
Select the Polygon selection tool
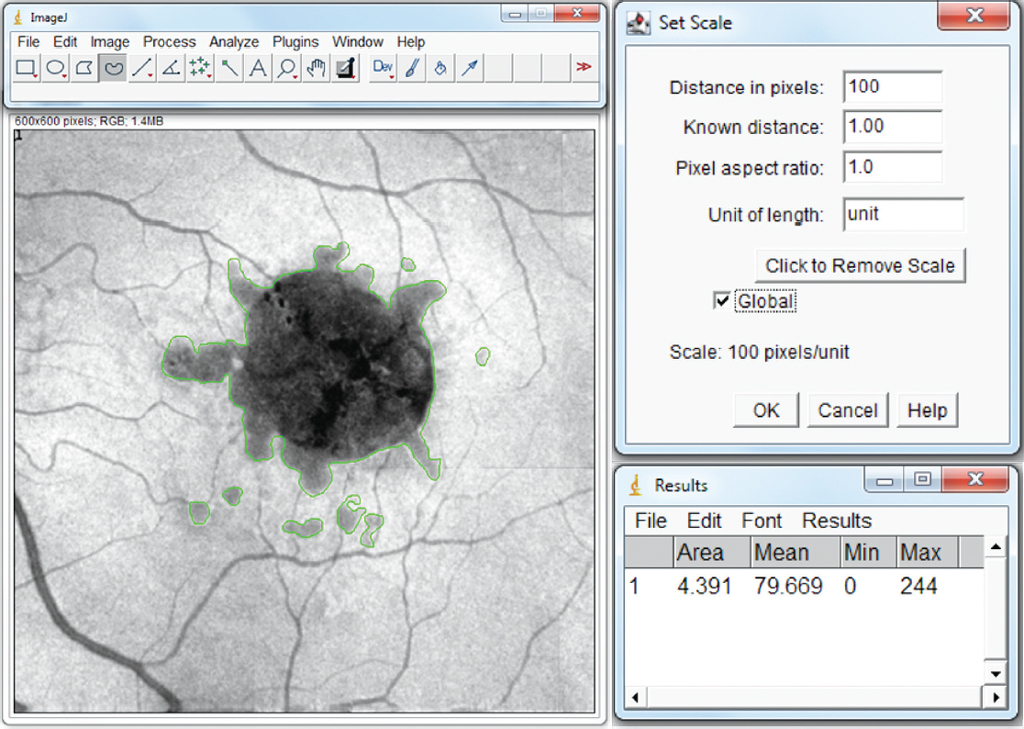click(85, 68)
